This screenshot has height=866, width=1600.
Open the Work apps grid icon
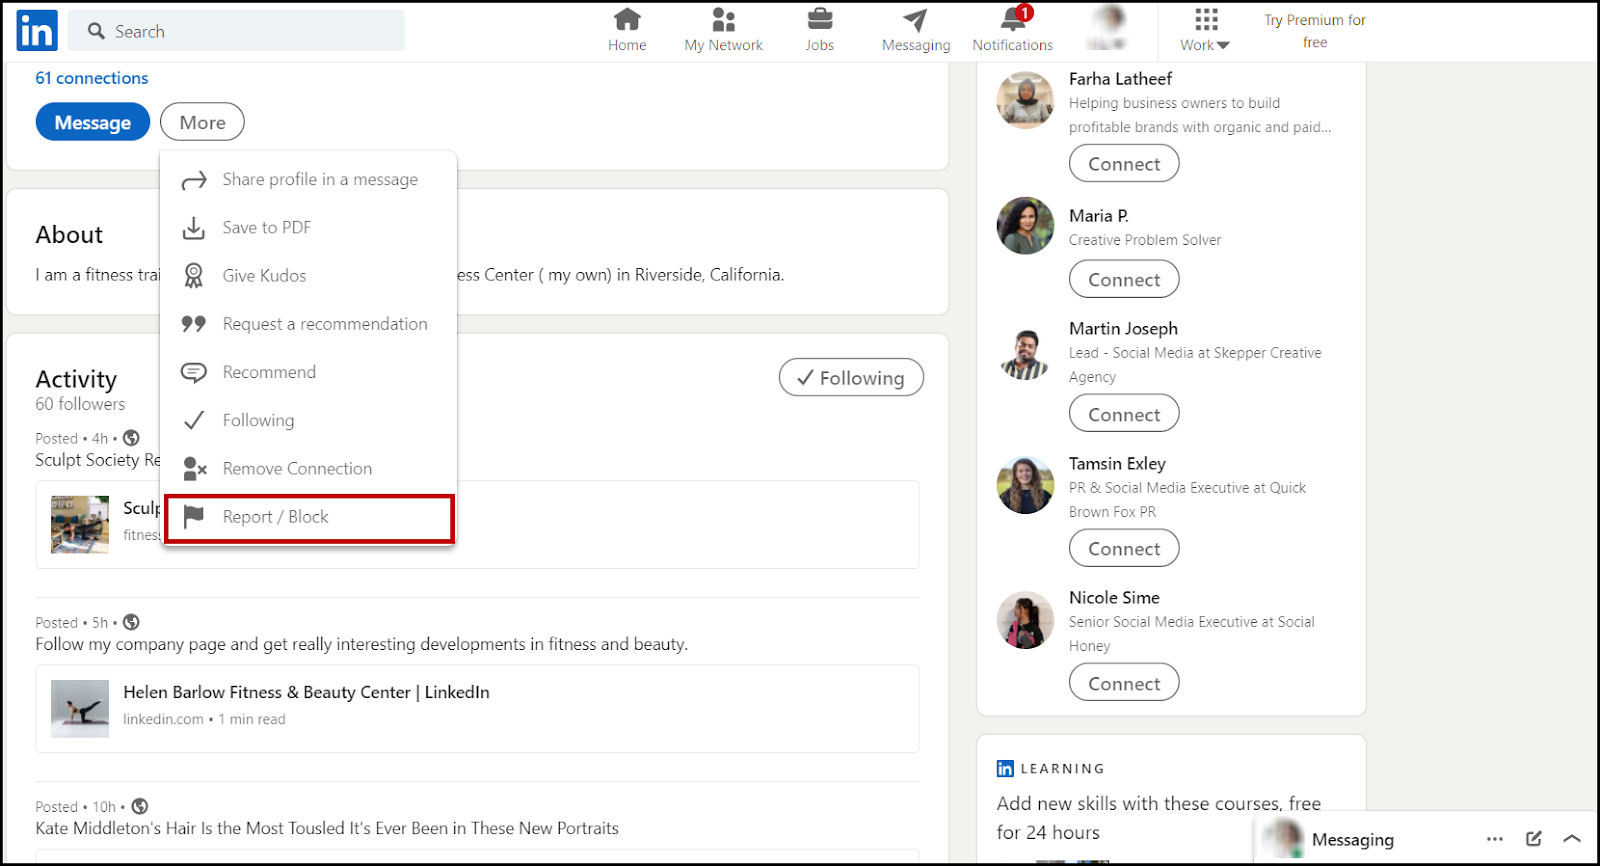1206,20
